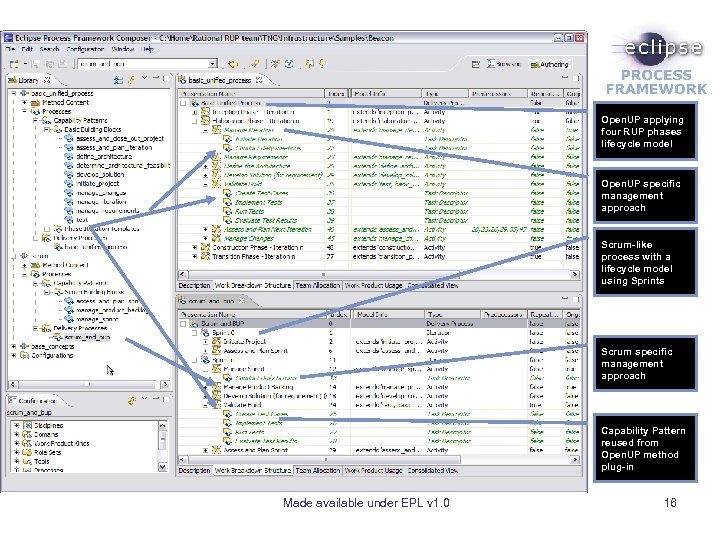
Task: Expand the base_concepts plug-in node
Action: [x=14, y=346]
